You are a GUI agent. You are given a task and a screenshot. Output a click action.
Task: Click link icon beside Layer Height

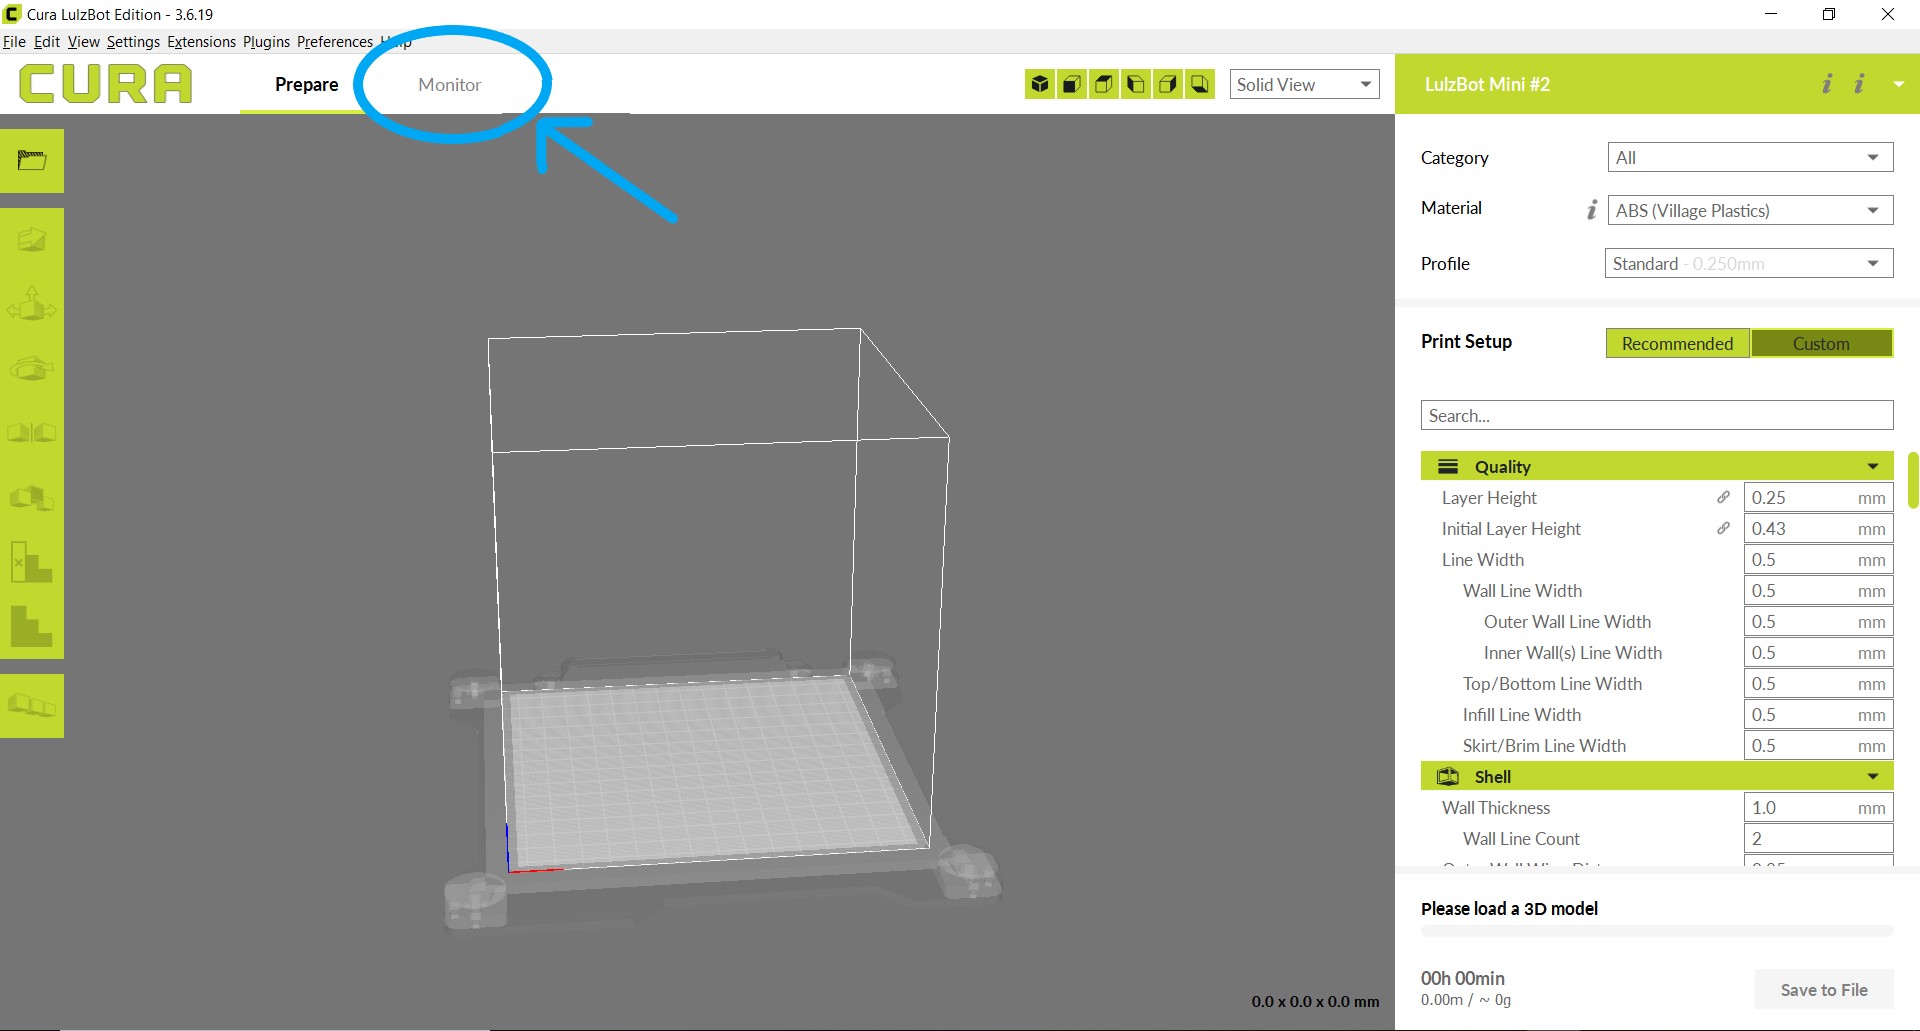pyautogui.click(x=1723, y=497)
